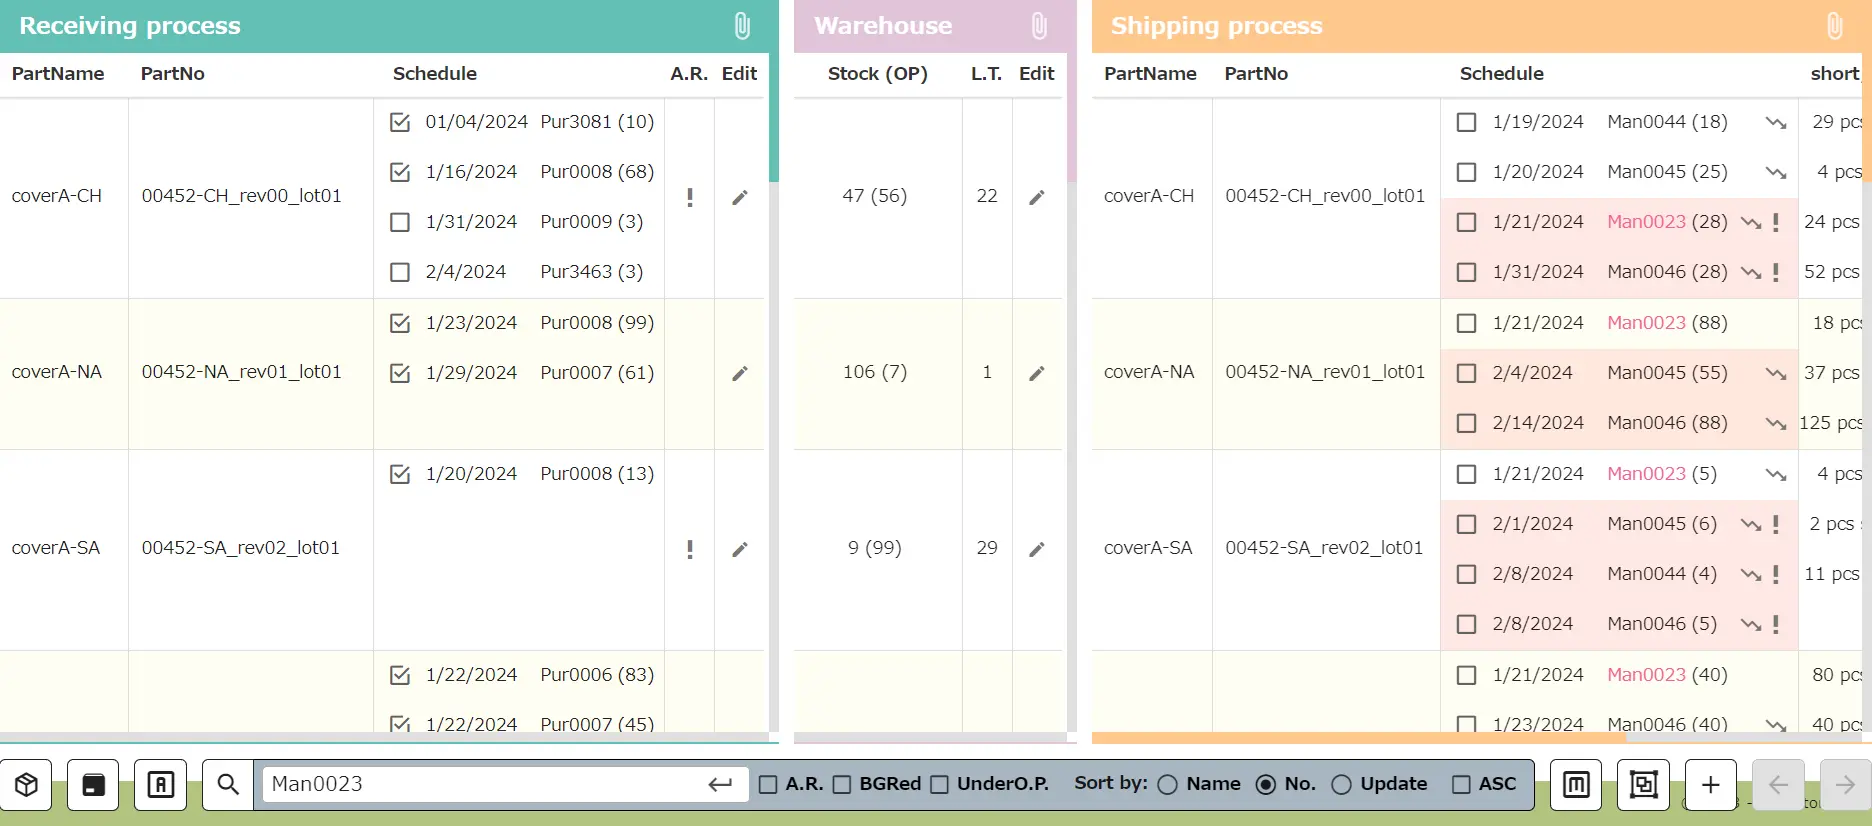Viewport: 1872px width, 826px height.
Task: Click the plus add button in toolbar
Action: 1710,785
